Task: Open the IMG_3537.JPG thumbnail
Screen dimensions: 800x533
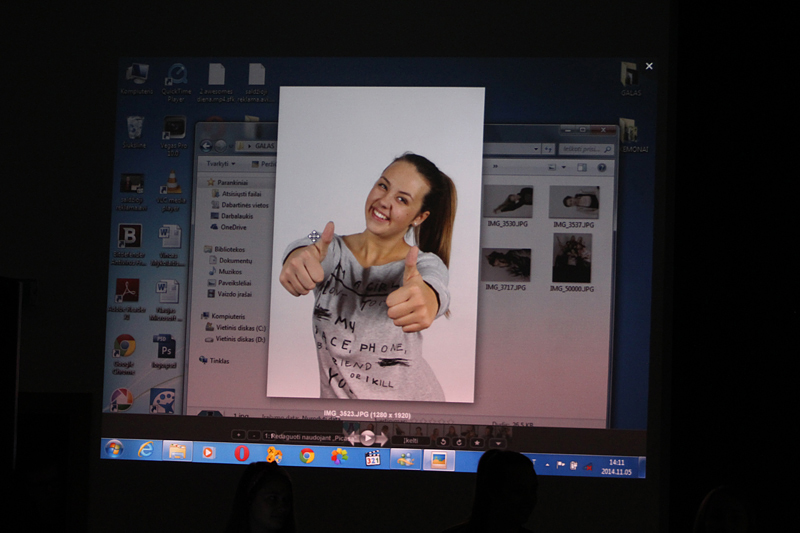Action: click(x=574, y=207)
